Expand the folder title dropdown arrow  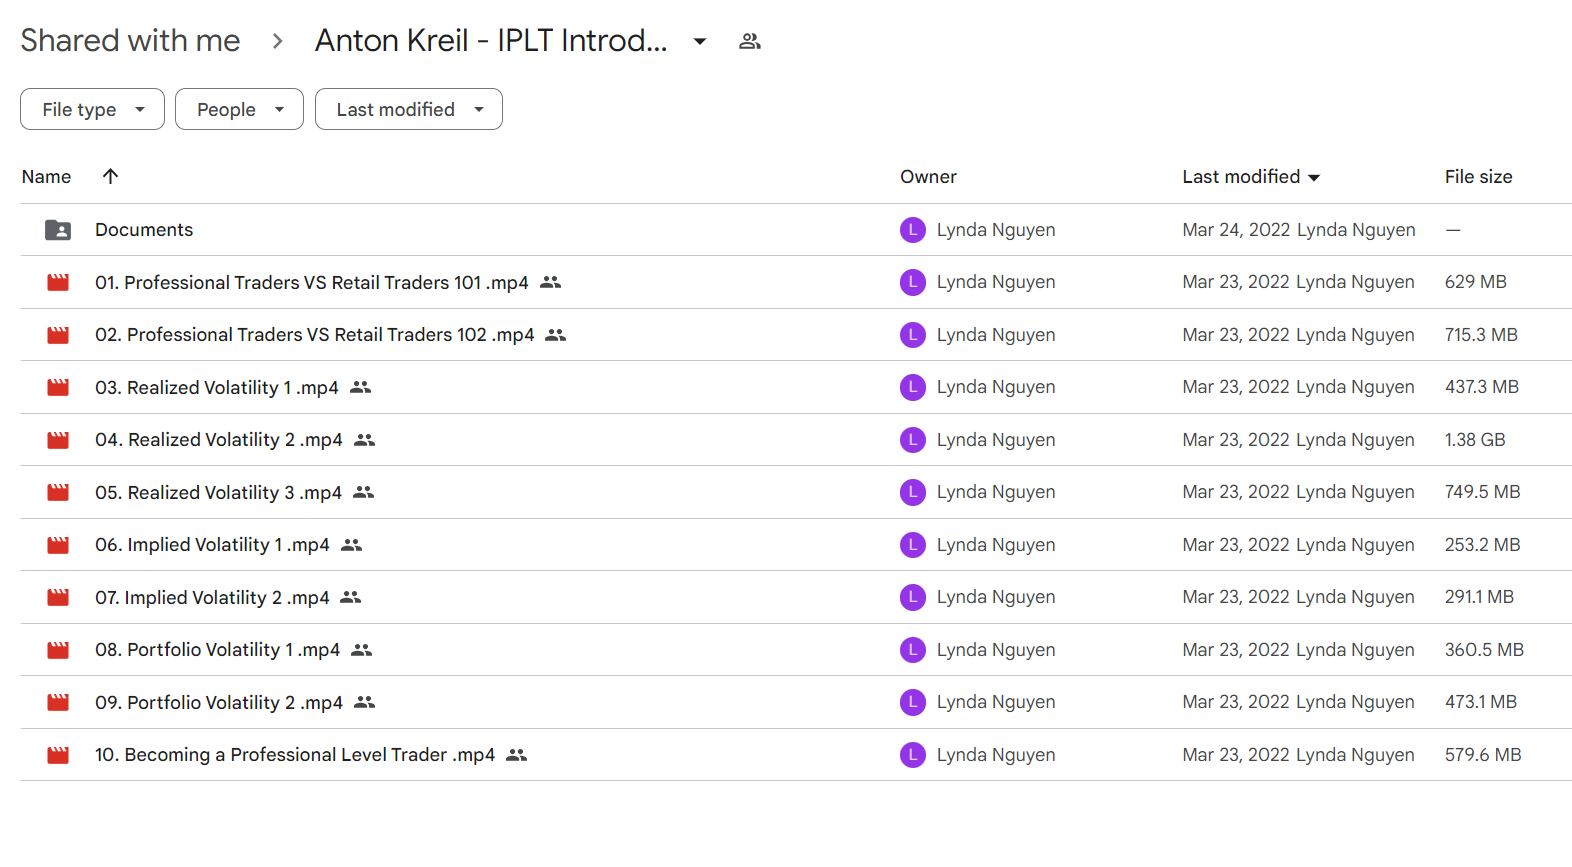point(700,41)
